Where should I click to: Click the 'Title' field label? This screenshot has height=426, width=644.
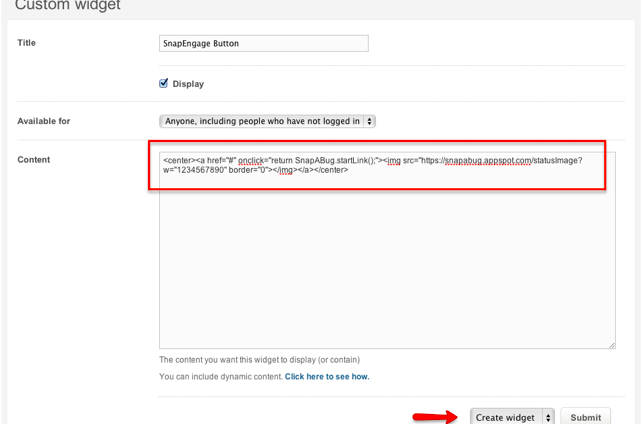coord(27,43)
